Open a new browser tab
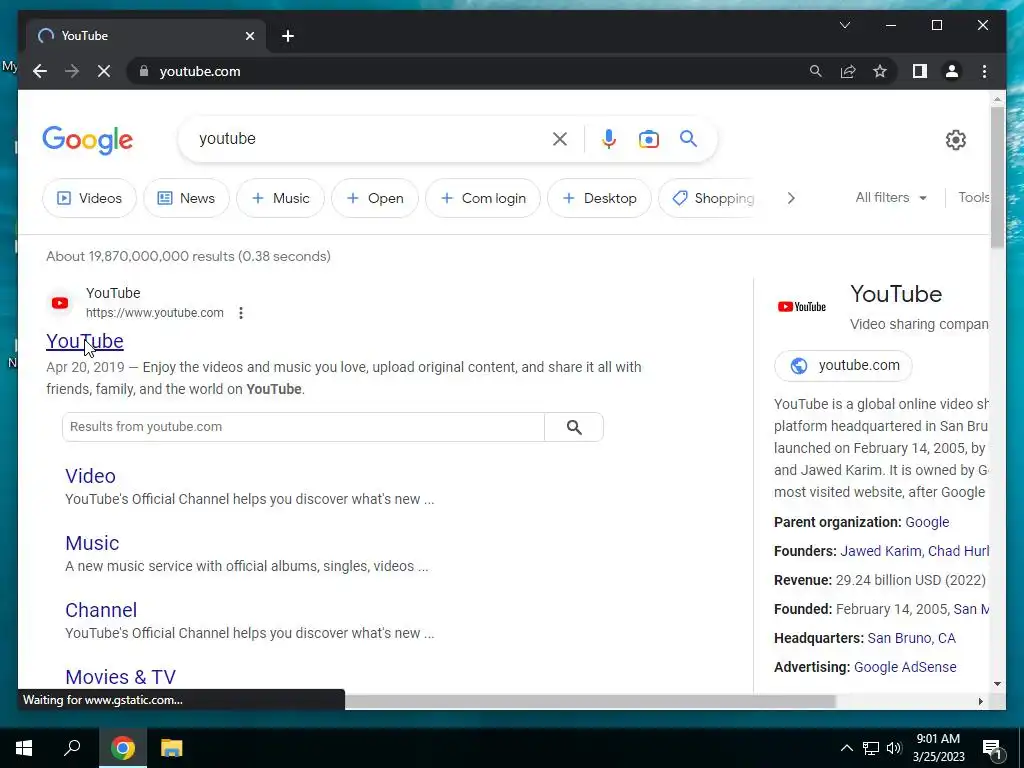Image resolution: width=1024 pixels, height=768 pixels. pyautogui.click(x=288, y=36)
